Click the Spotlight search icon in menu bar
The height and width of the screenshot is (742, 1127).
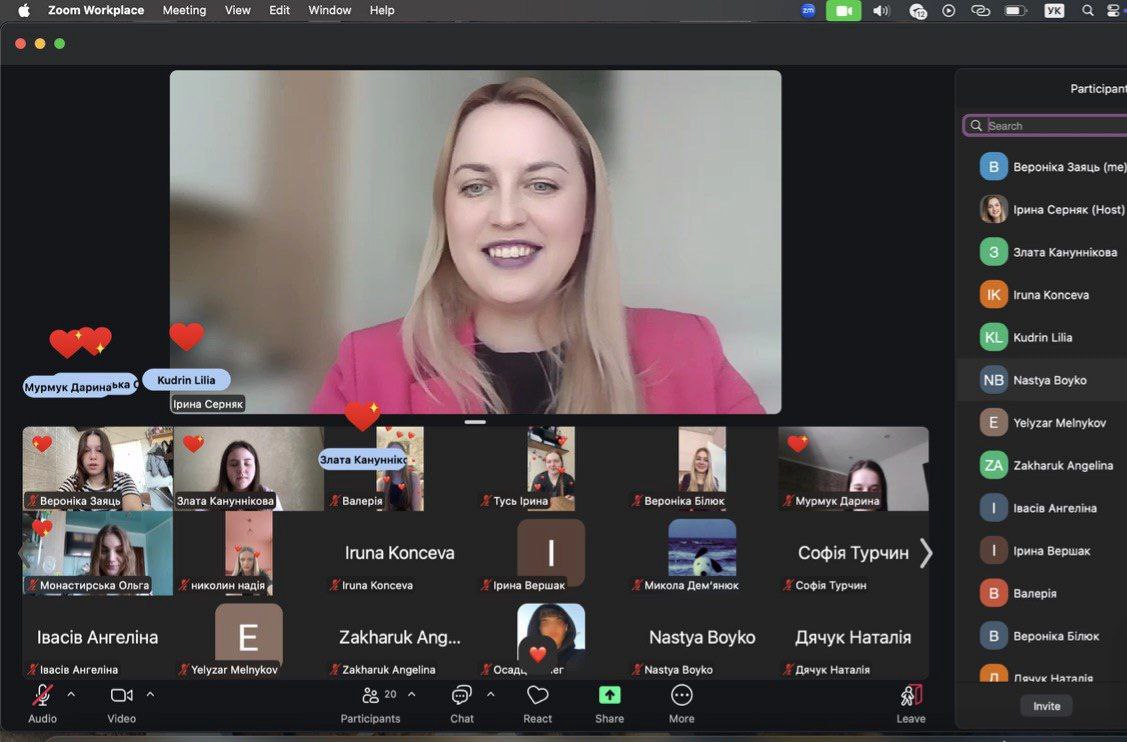(x=1087, y=11)
